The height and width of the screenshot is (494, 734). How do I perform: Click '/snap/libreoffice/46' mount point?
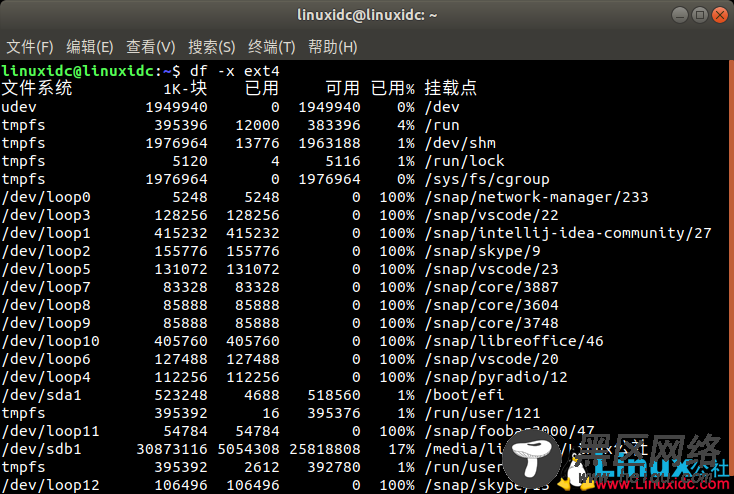[514, 341]
